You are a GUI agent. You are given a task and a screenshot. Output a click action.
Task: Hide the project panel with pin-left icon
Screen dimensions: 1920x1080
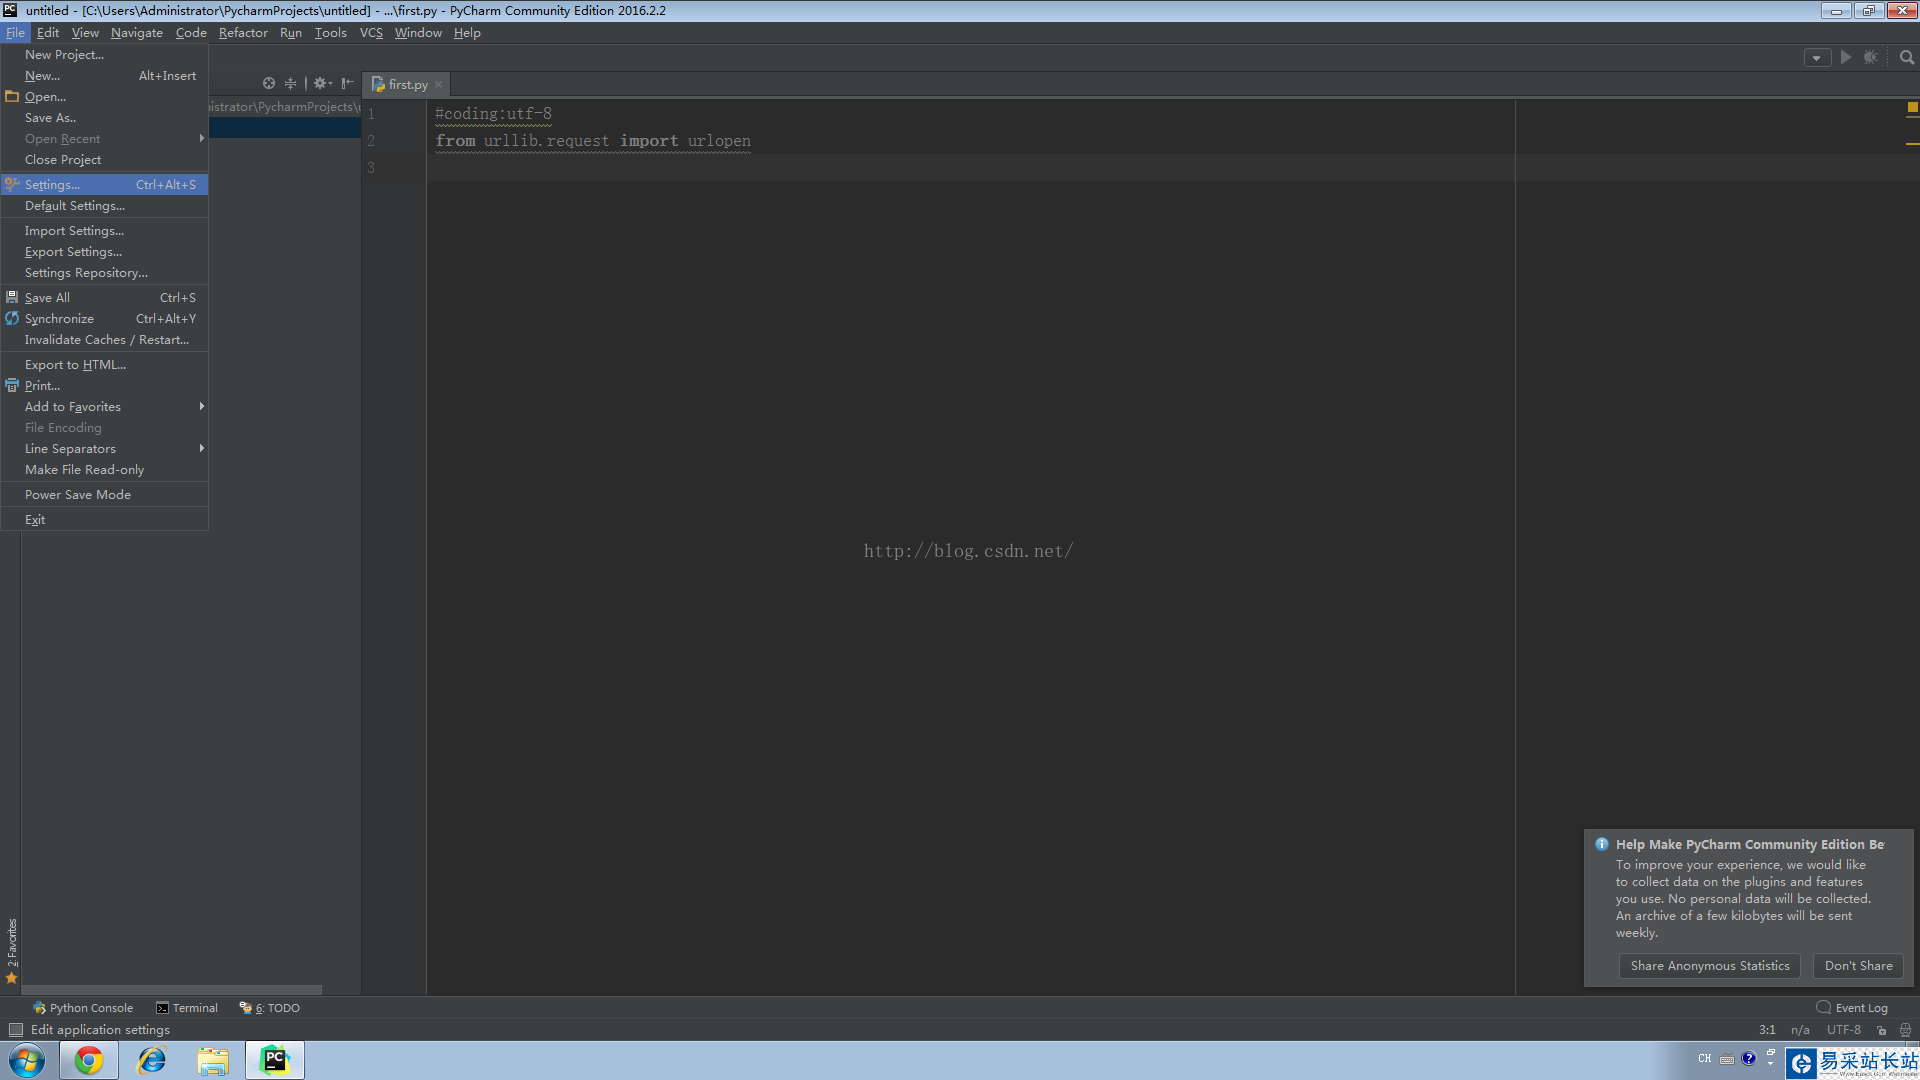347,84
